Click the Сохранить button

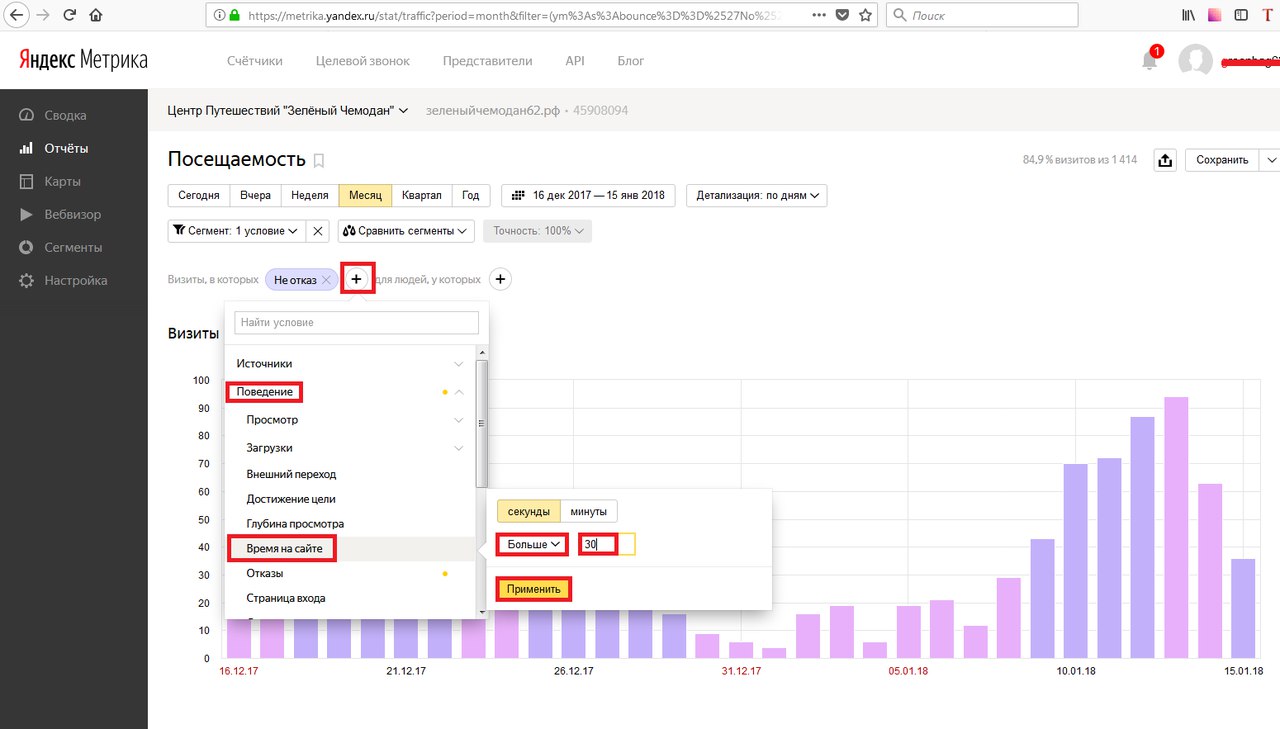pyautogui.click(x=1222, y=160)
